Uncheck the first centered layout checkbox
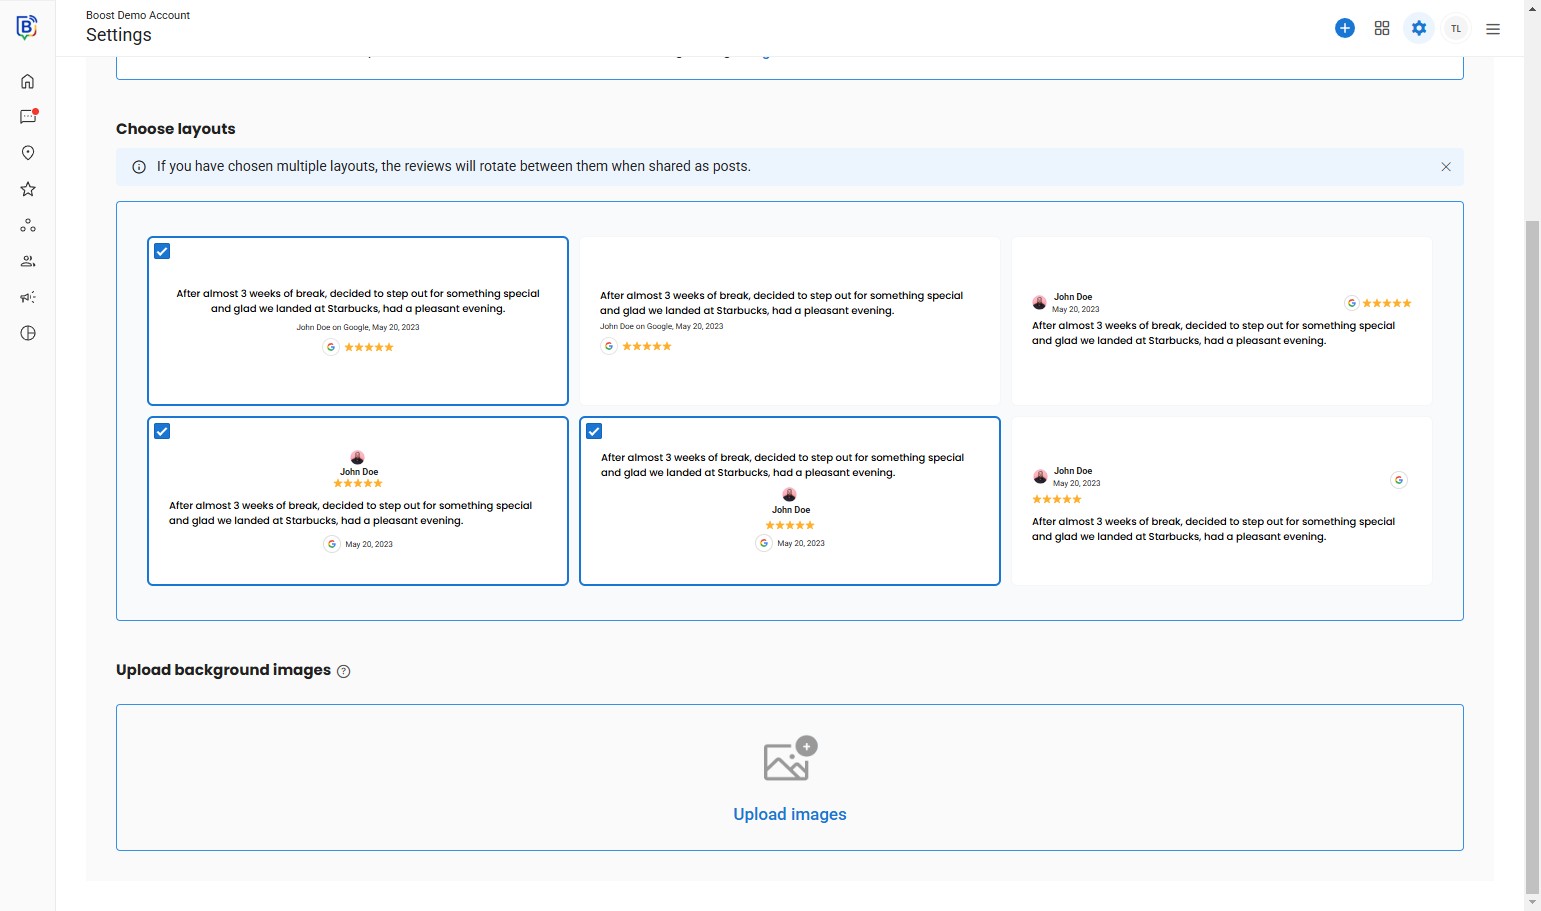 tap(162, 251)
